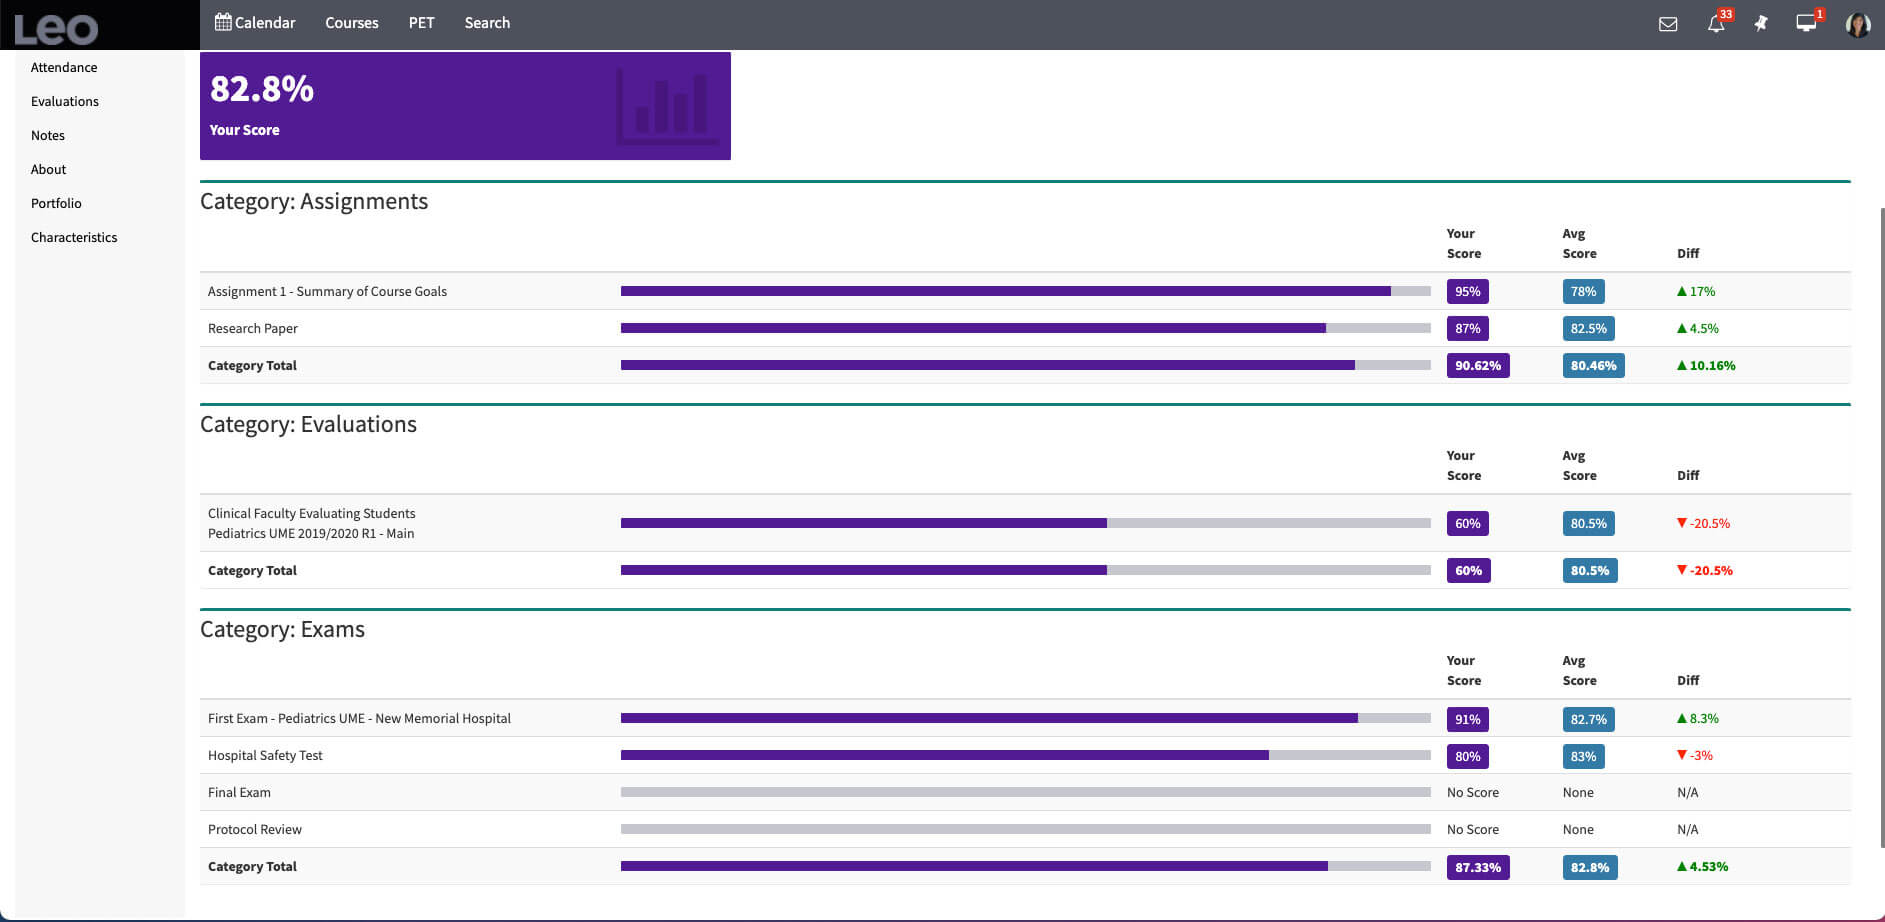The image size is (1885, 922).
Task: Click the First Exam Pediatrics UME row title
Action: click(x=359, y=719)
